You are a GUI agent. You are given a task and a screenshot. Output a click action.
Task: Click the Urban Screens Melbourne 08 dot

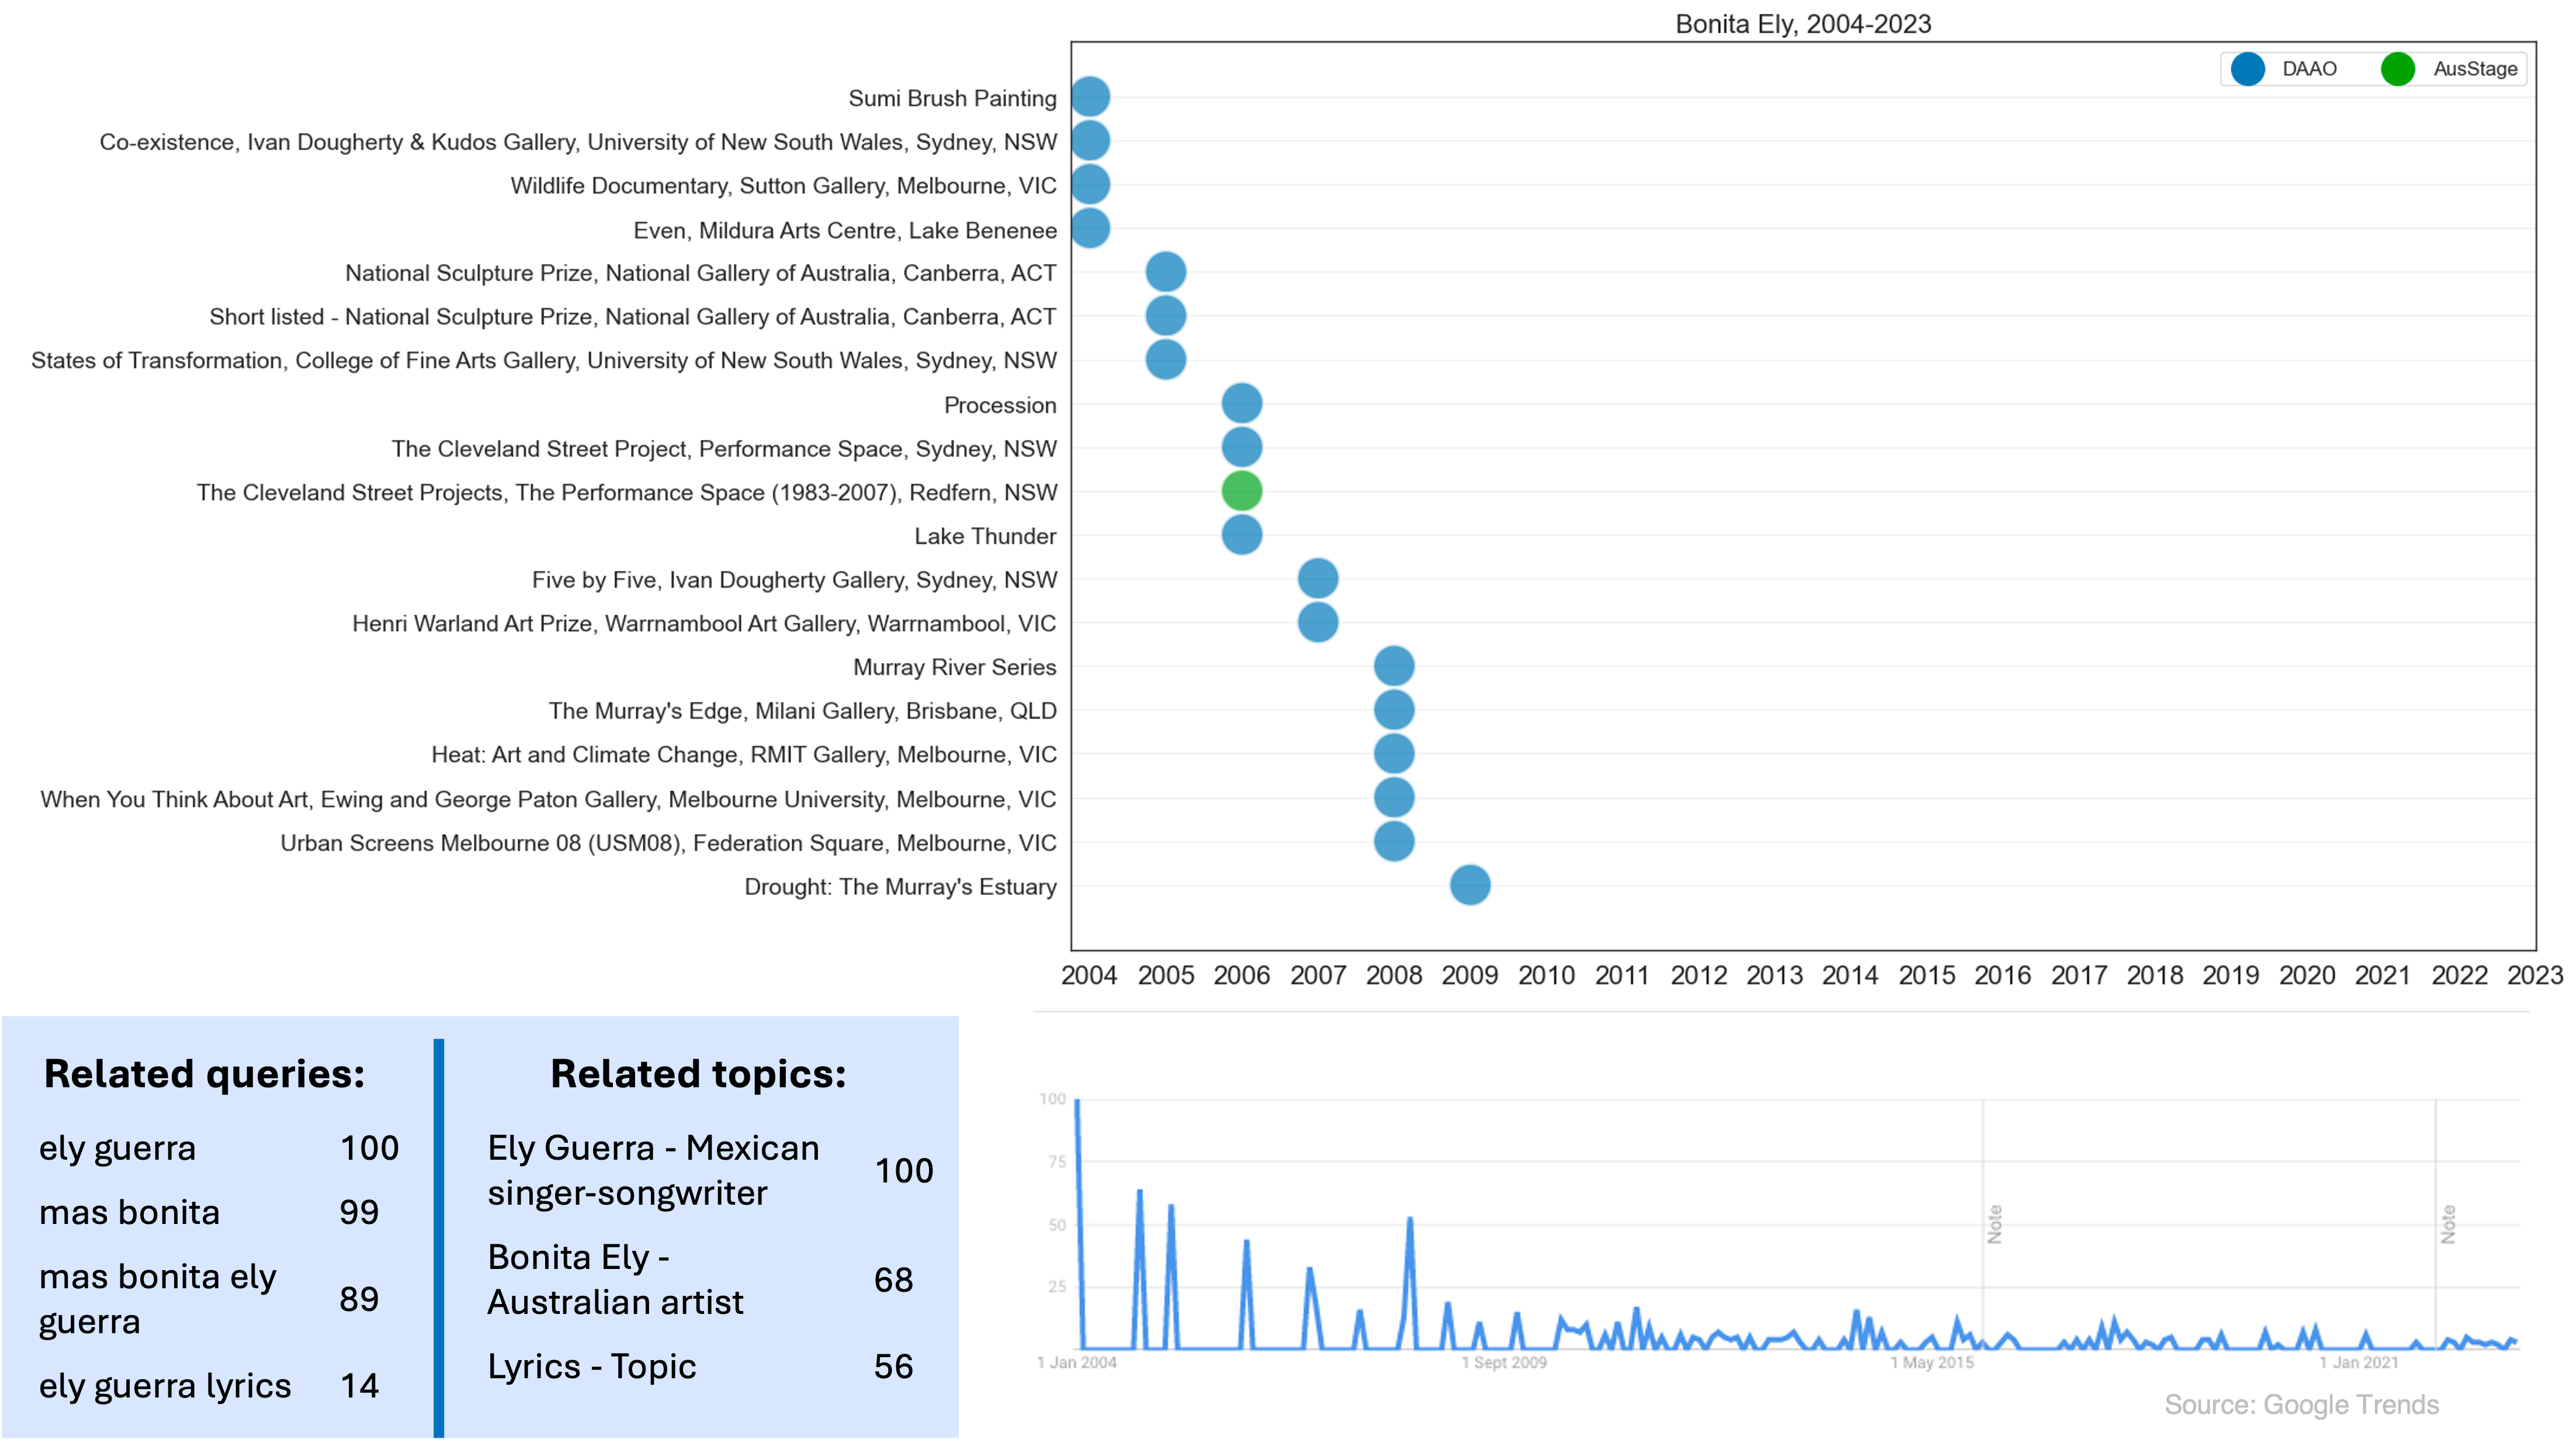pyautogui.click(x=1394, y=841)
